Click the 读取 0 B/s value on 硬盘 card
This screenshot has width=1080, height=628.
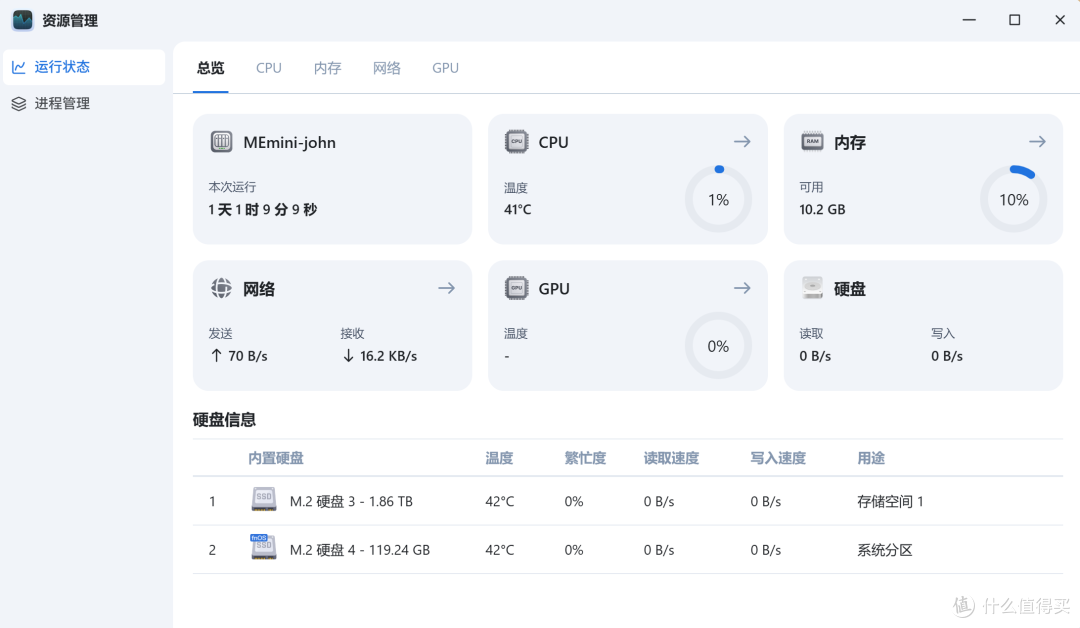(816, 356)
